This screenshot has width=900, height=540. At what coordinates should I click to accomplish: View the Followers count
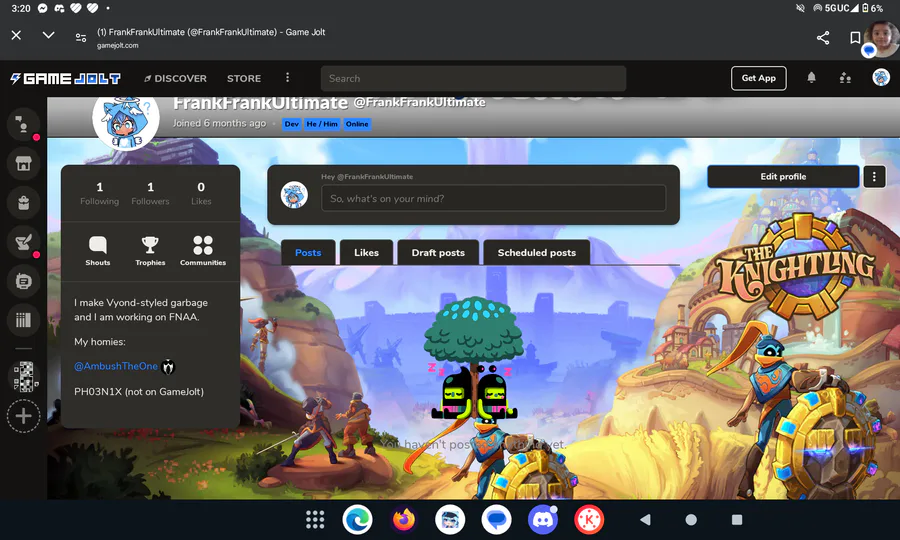(x=150, y=193)
